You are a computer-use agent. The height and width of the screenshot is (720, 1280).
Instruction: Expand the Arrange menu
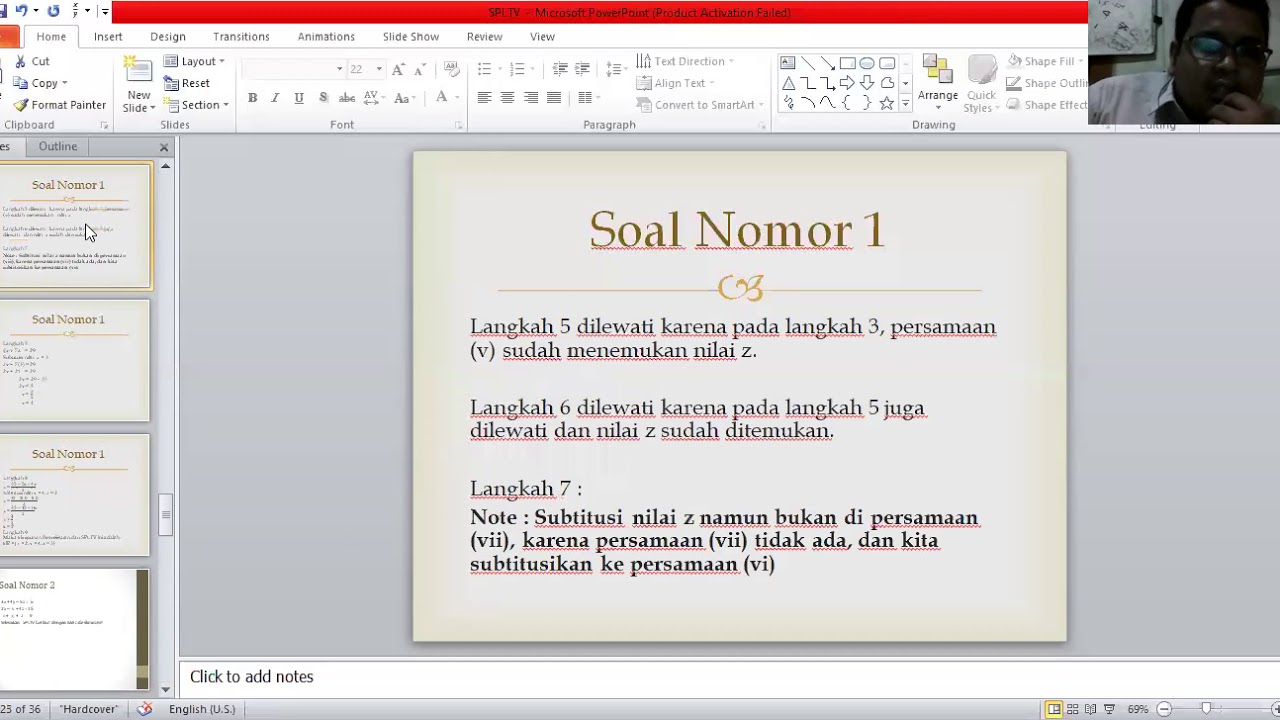[937, 85]
